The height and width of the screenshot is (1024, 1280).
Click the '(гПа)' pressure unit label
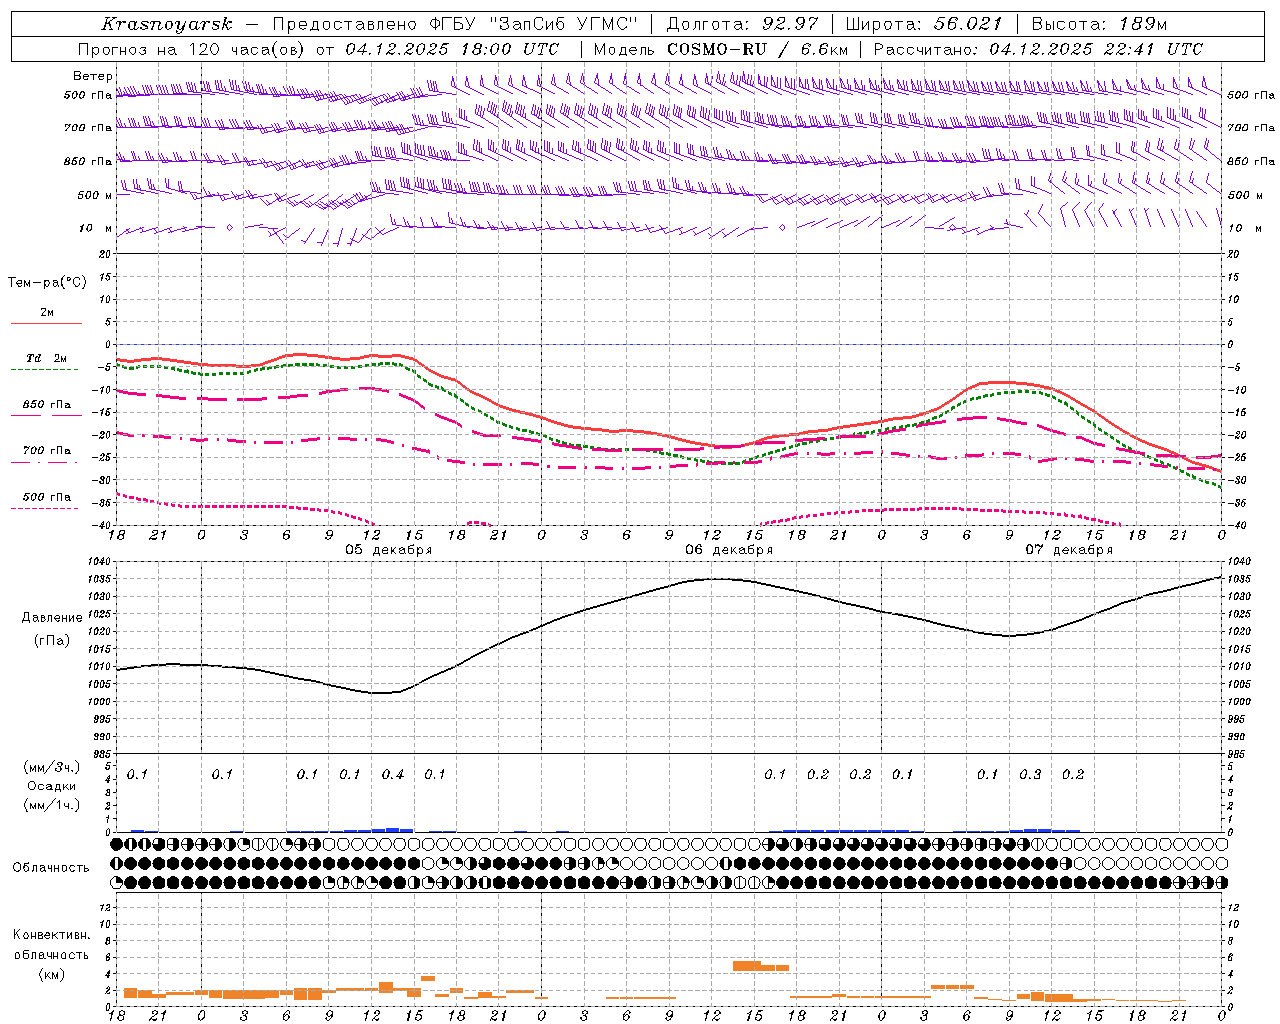pyautogui.click(x=52, y=640)
